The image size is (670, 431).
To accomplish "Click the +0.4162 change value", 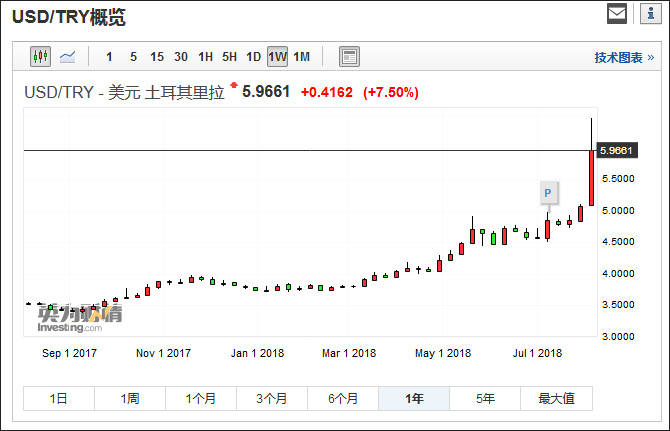I will click(327, 92).
